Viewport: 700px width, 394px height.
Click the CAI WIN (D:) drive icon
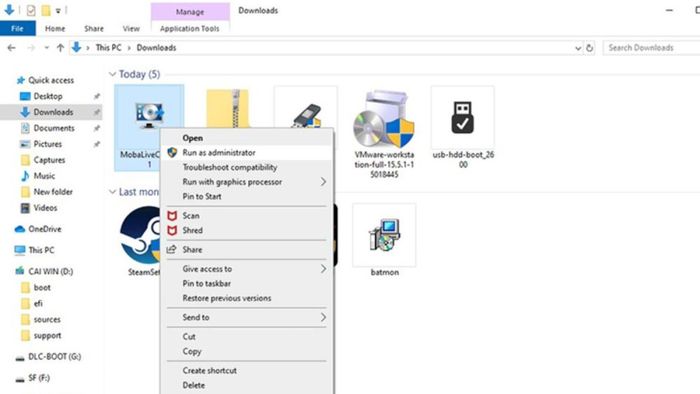tap(20, 271)
